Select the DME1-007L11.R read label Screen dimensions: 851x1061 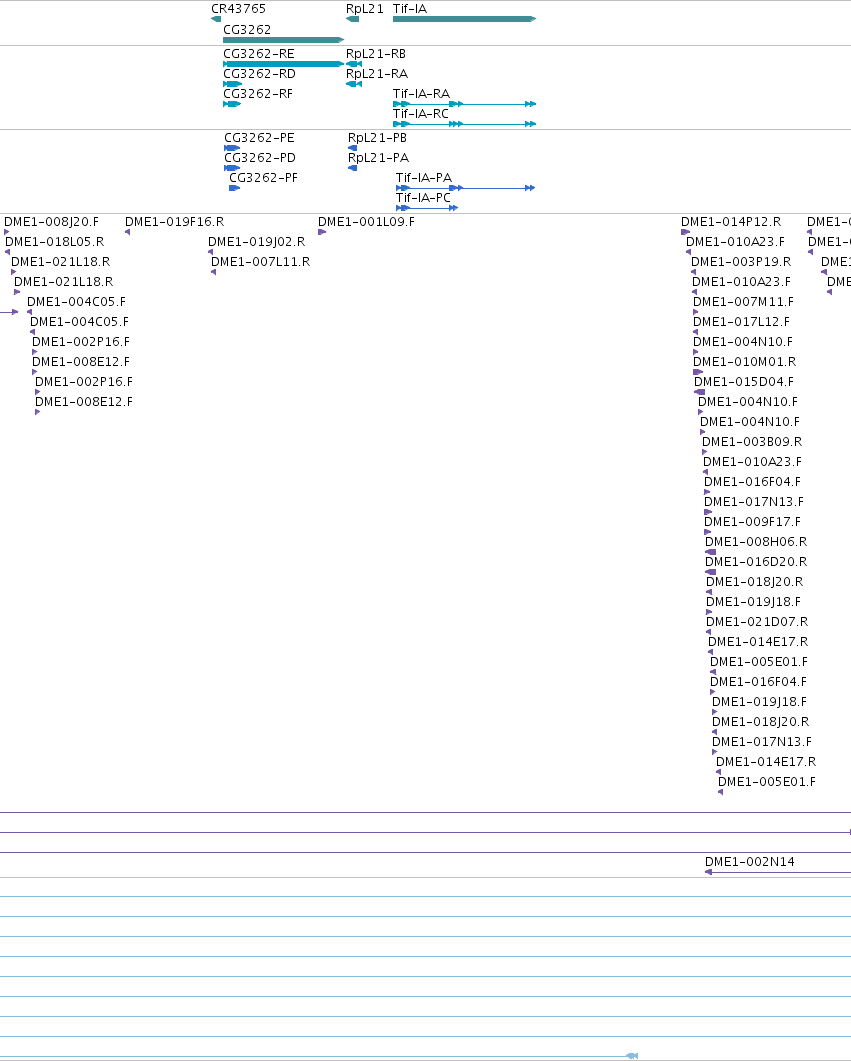[260, 261]
